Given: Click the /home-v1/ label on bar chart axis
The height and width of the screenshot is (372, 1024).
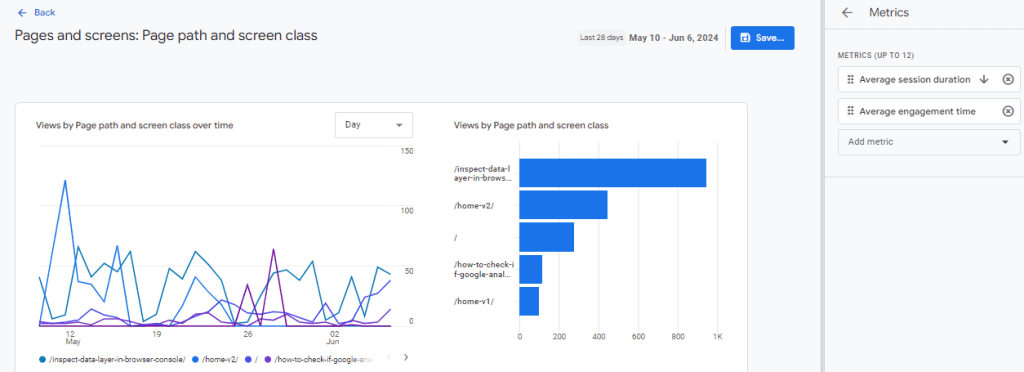Looking at the screenshot, I should (x=474, y=302).
